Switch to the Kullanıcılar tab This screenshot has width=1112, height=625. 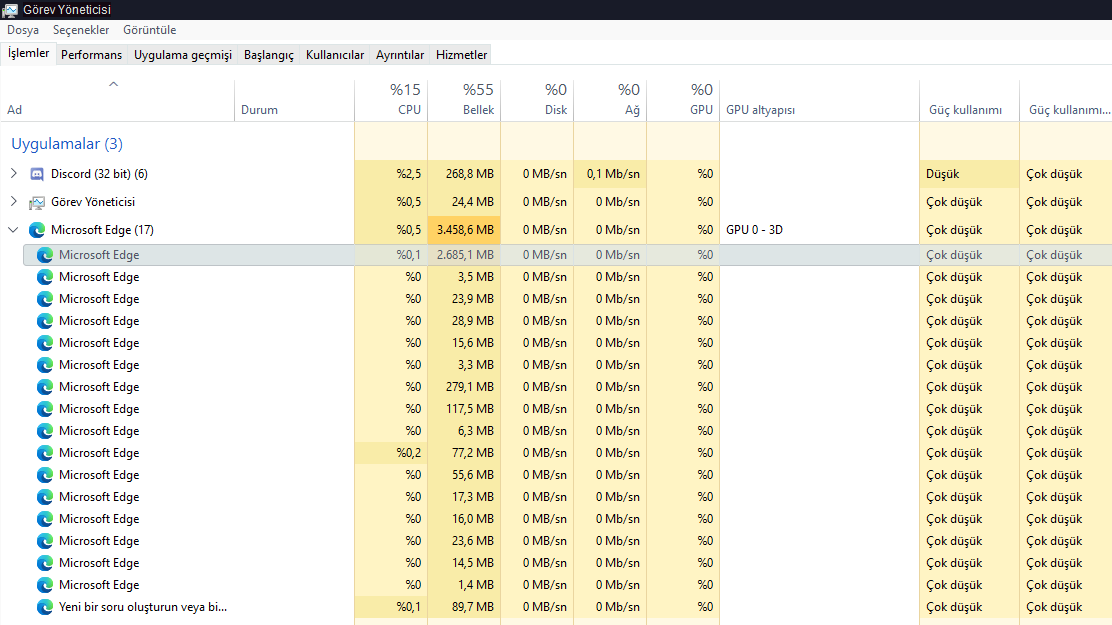tap(335, 55)
